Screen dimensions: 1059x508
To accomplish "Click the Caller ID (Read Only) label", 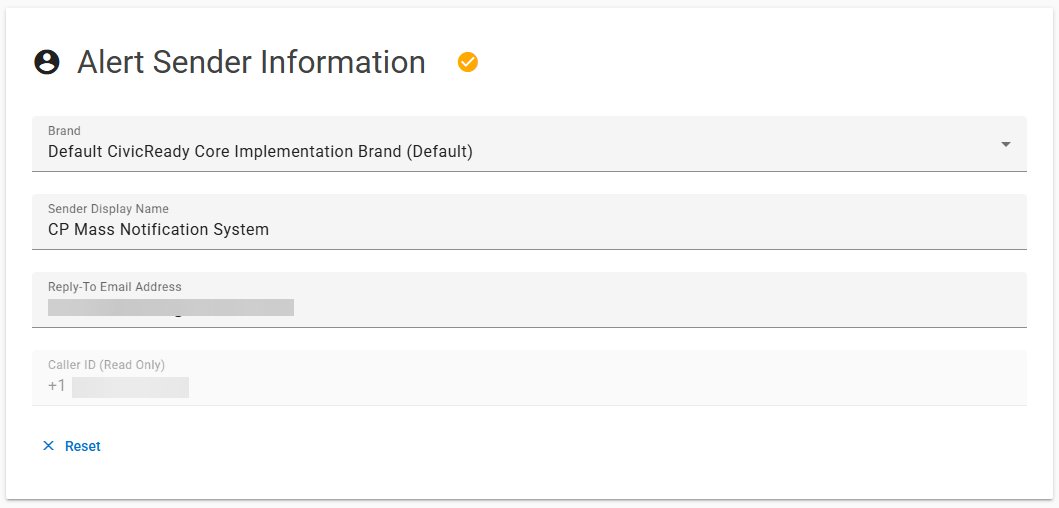I will coord(107,365).
